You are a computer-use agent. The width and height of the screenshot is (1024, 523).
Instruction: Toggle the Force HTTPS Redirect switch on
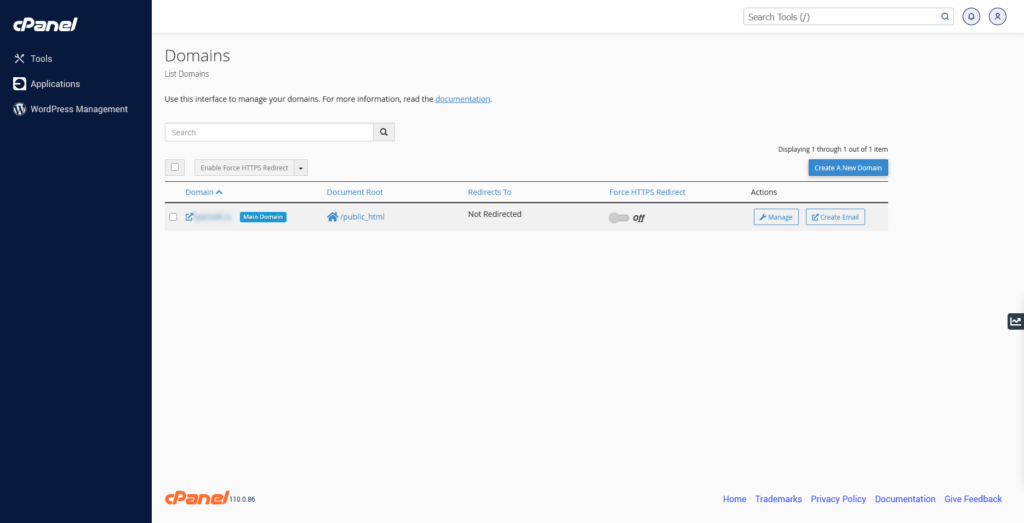point(618,217)
